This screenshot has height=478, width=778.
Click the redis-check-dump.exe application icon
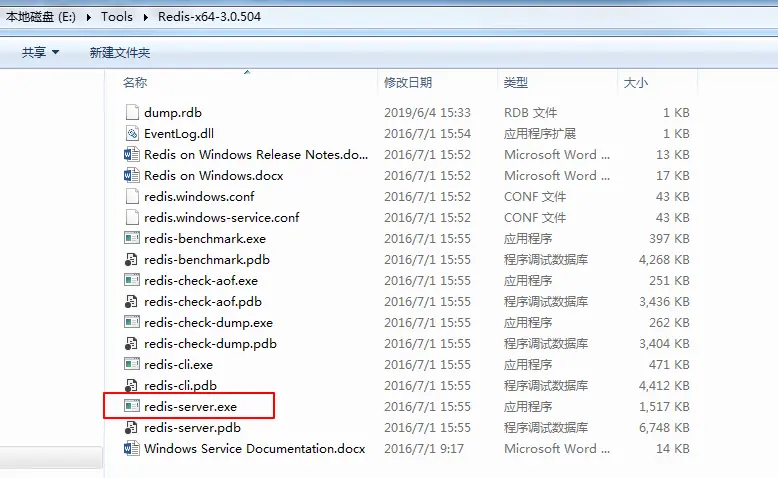(x=132, y=323)
